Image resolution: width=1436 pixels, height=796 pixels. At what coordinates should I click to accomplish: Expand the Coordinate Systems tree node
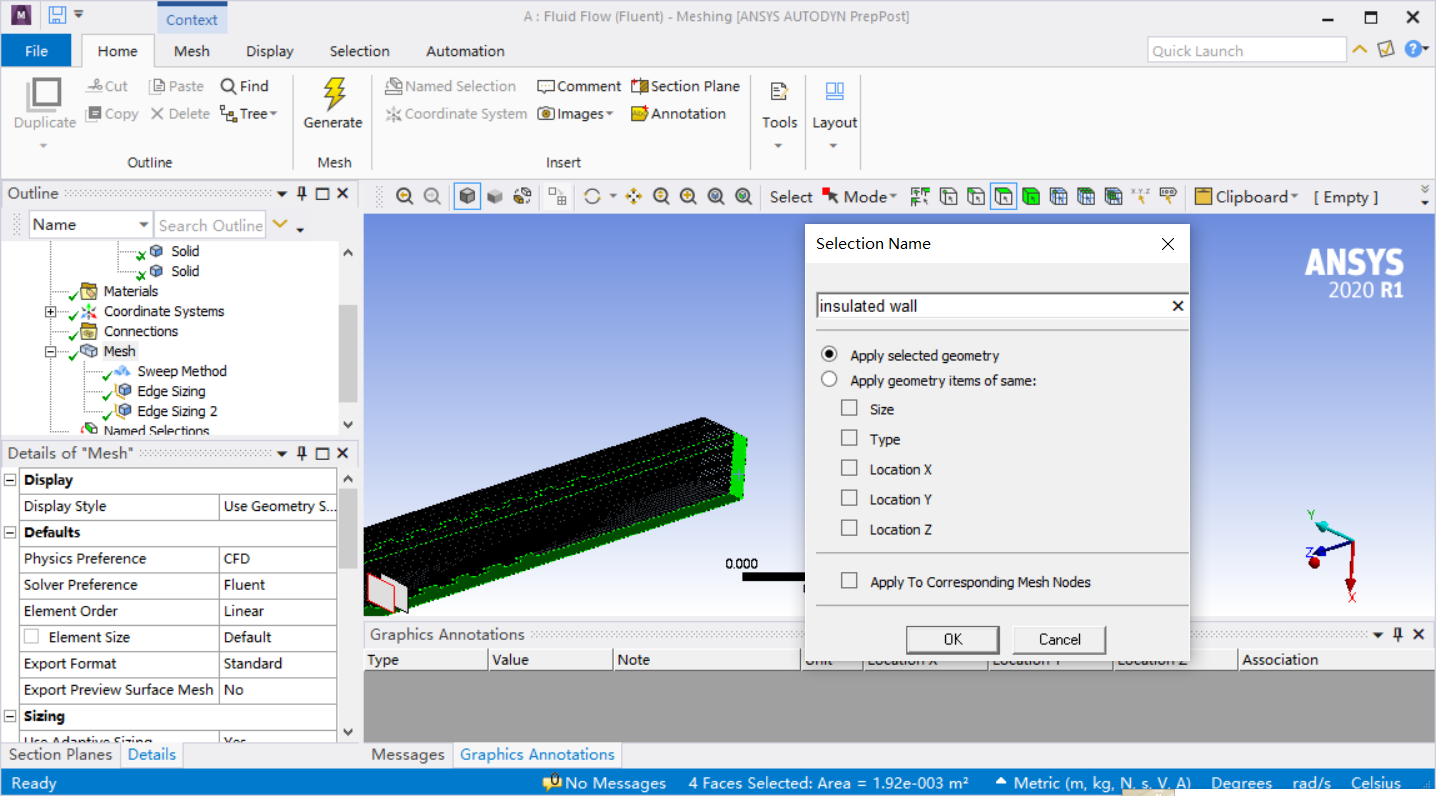coord(50,311)
